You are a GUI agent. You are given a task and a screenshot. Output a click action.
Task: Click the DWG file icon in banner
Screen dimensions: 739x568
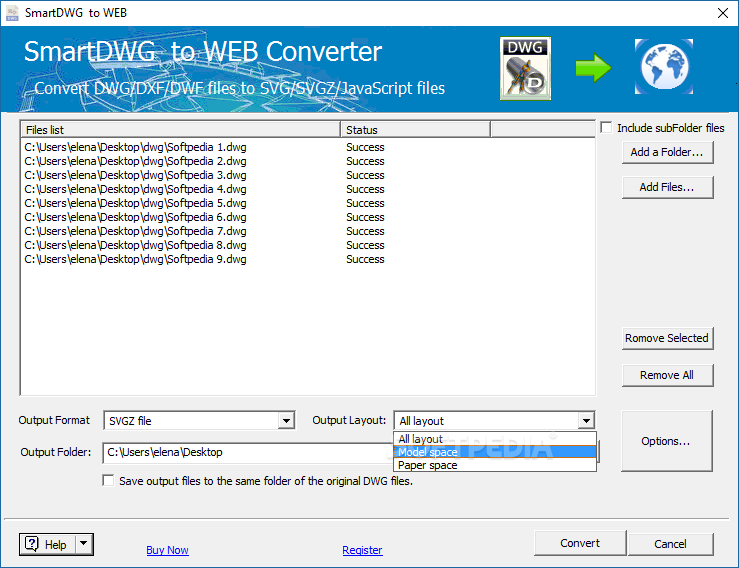tap(525, 69)
